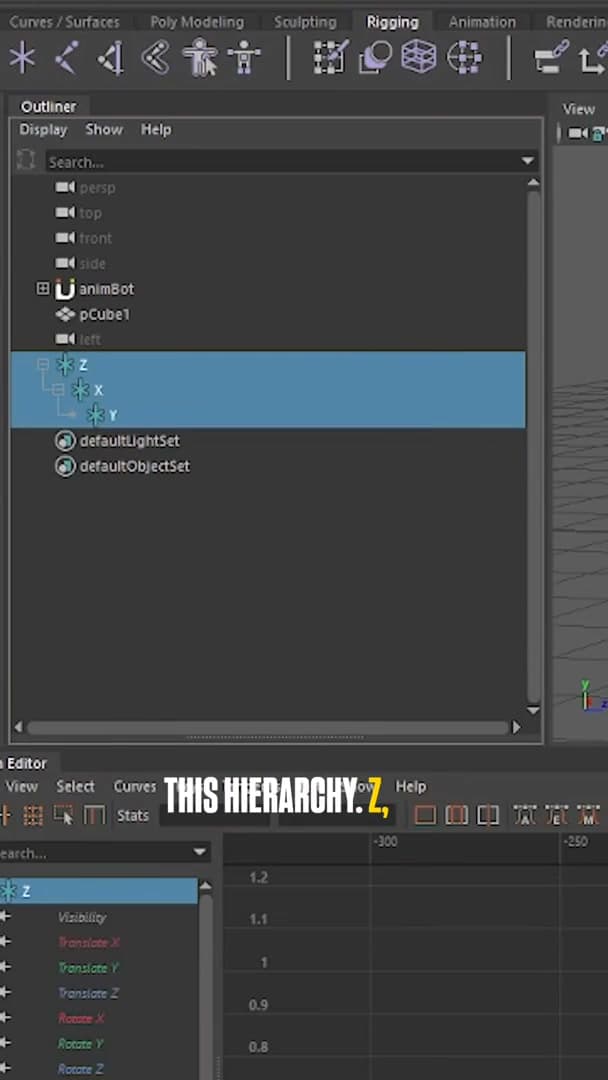This screenshot has height=1080, width=608.
Task: Expand the animBot node
Action: coord(43,289)
